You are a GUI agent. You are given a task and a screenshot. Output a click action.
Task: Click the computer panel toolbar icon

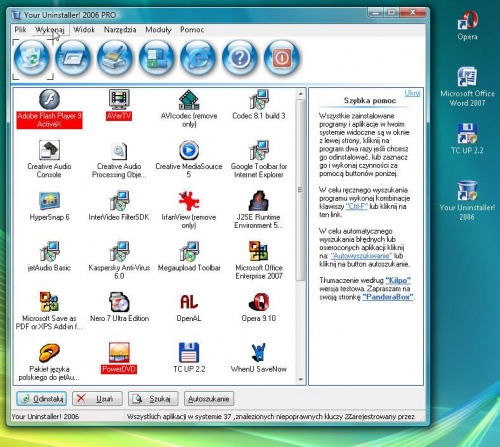(x=157, y=58)
